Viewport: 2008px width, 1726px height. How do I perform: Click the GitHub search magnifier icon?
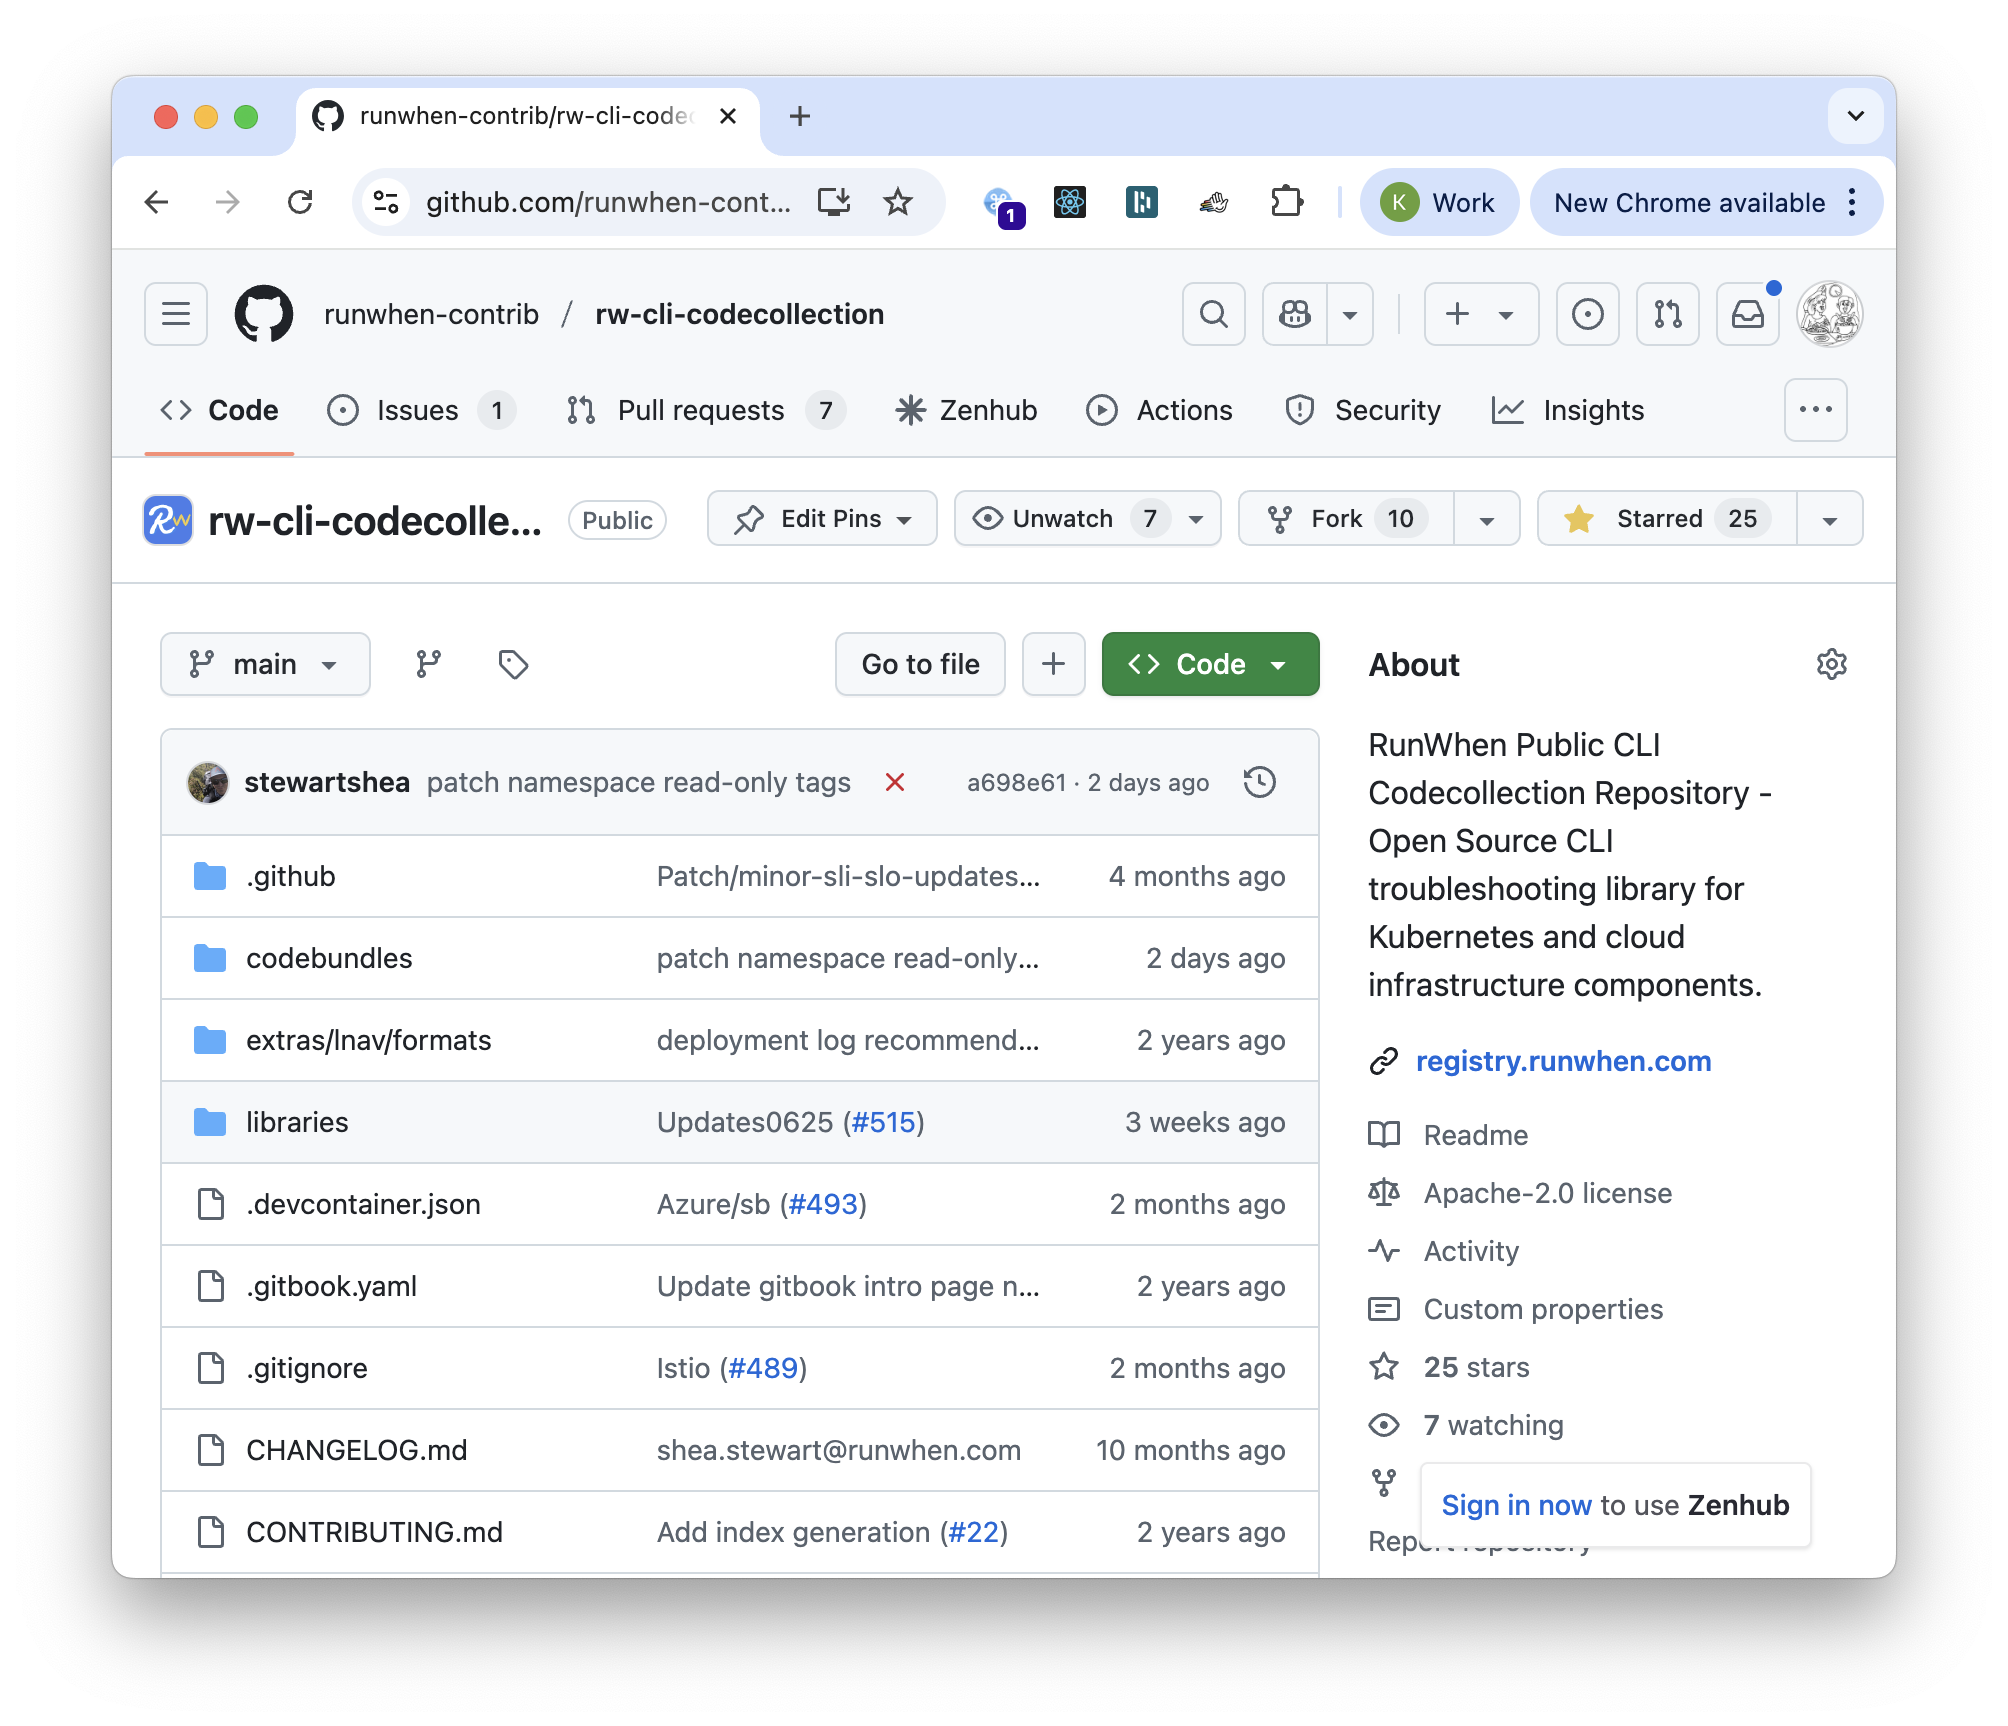pyautogui.click(x=1213, y=314)
